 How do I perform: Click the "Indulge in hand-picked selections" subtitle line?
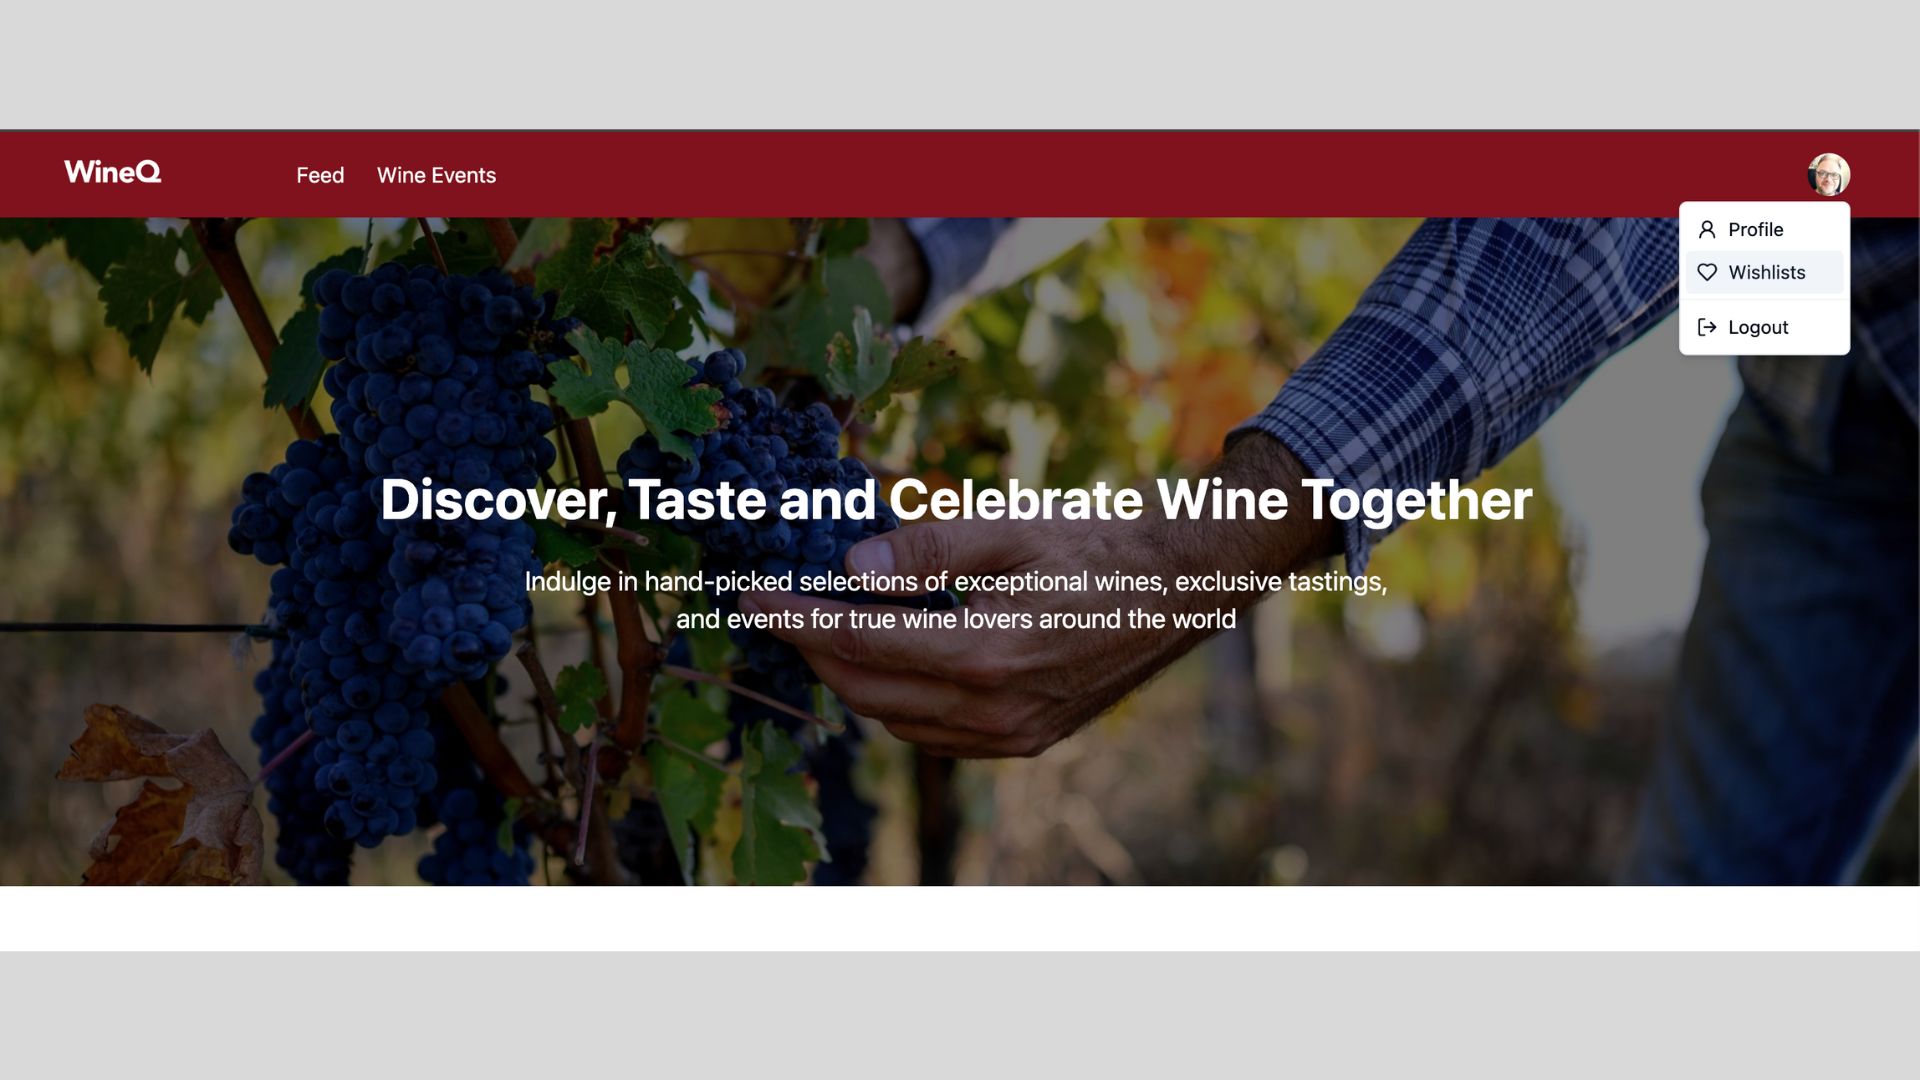point(955,581)
